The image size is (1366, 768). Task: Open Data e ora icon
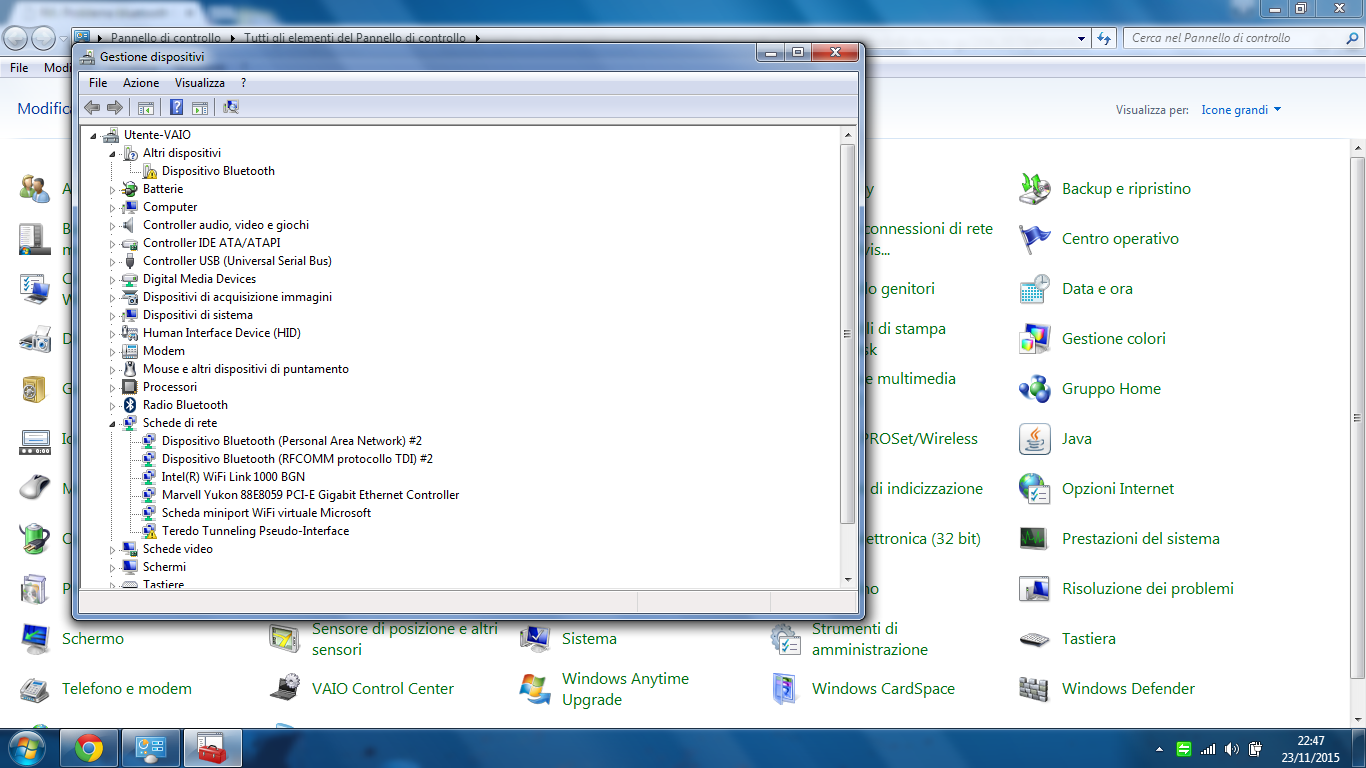[x=1034, y=288]
